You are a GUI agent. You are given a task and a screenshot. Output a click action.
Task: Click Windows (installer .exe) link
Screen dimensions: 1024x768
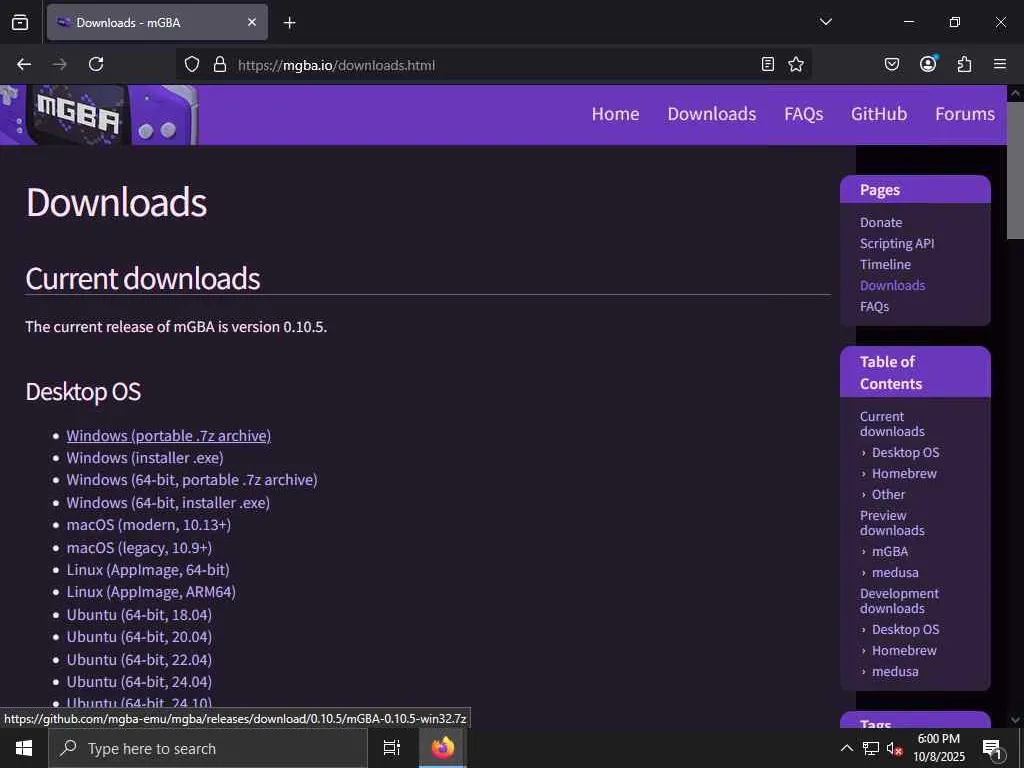click(145, 458)
